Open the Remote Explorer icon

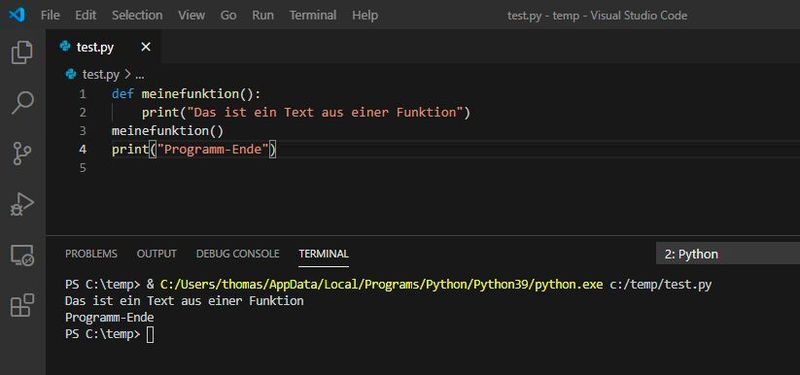(22, 255)
